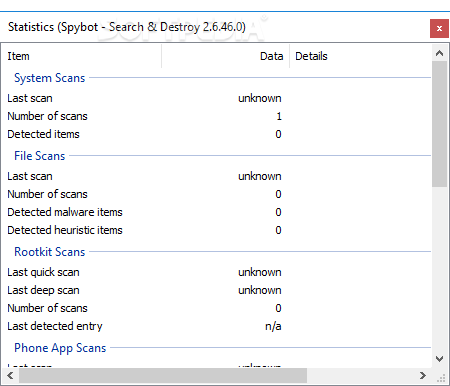Click the '0' value beside Detected items
450x386 pixels.
point(278,134)
